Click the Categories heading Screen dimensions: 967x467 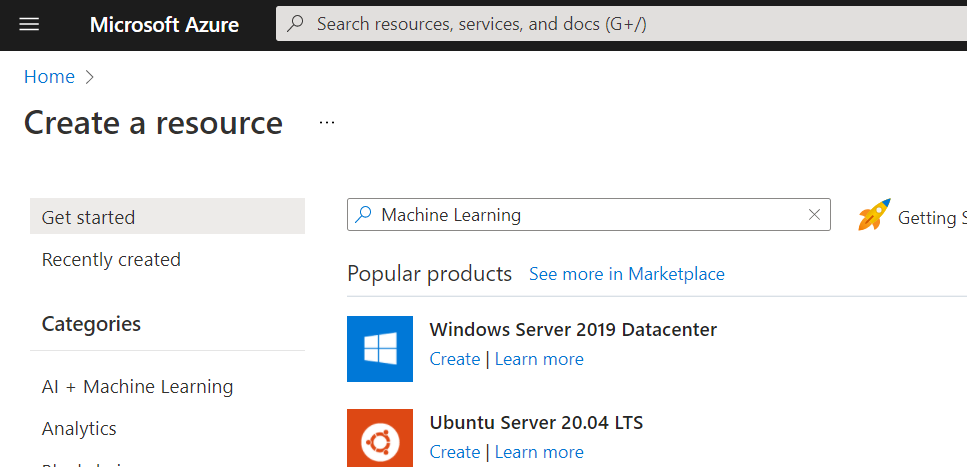(x=91, y=324)
